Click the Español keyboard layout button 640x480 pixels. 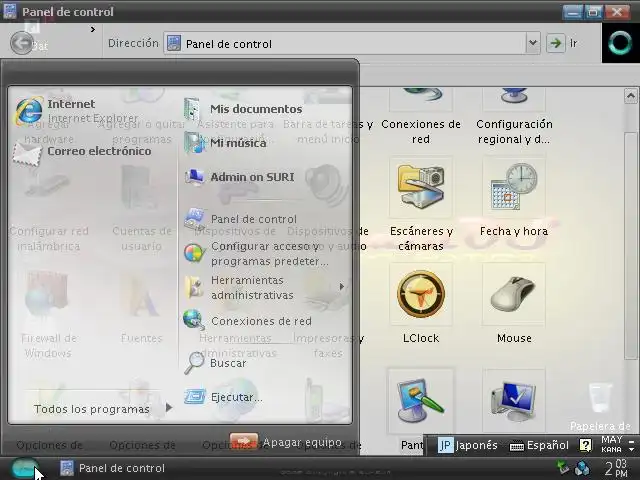point(539,445)
